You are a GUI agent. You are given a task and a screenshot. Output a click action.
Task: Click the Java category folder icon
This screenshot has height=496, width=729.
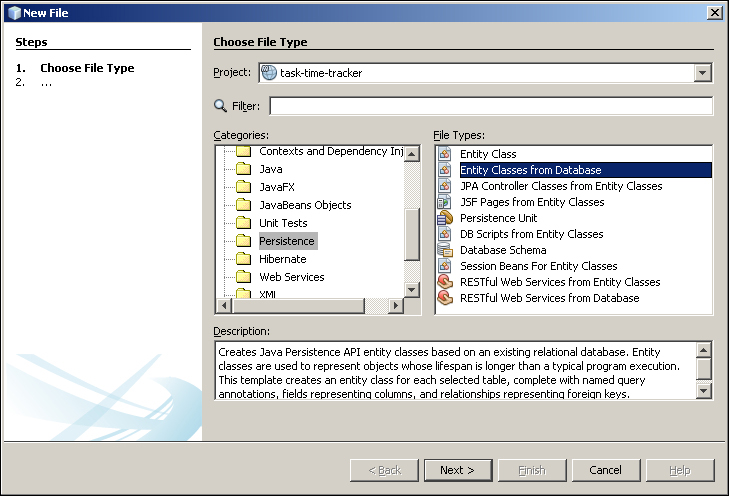pos(243,169)
